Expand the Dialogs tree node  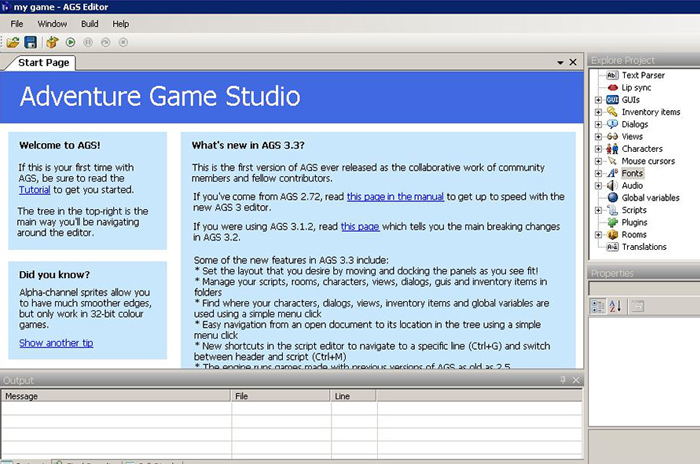[x=598, y=124]
